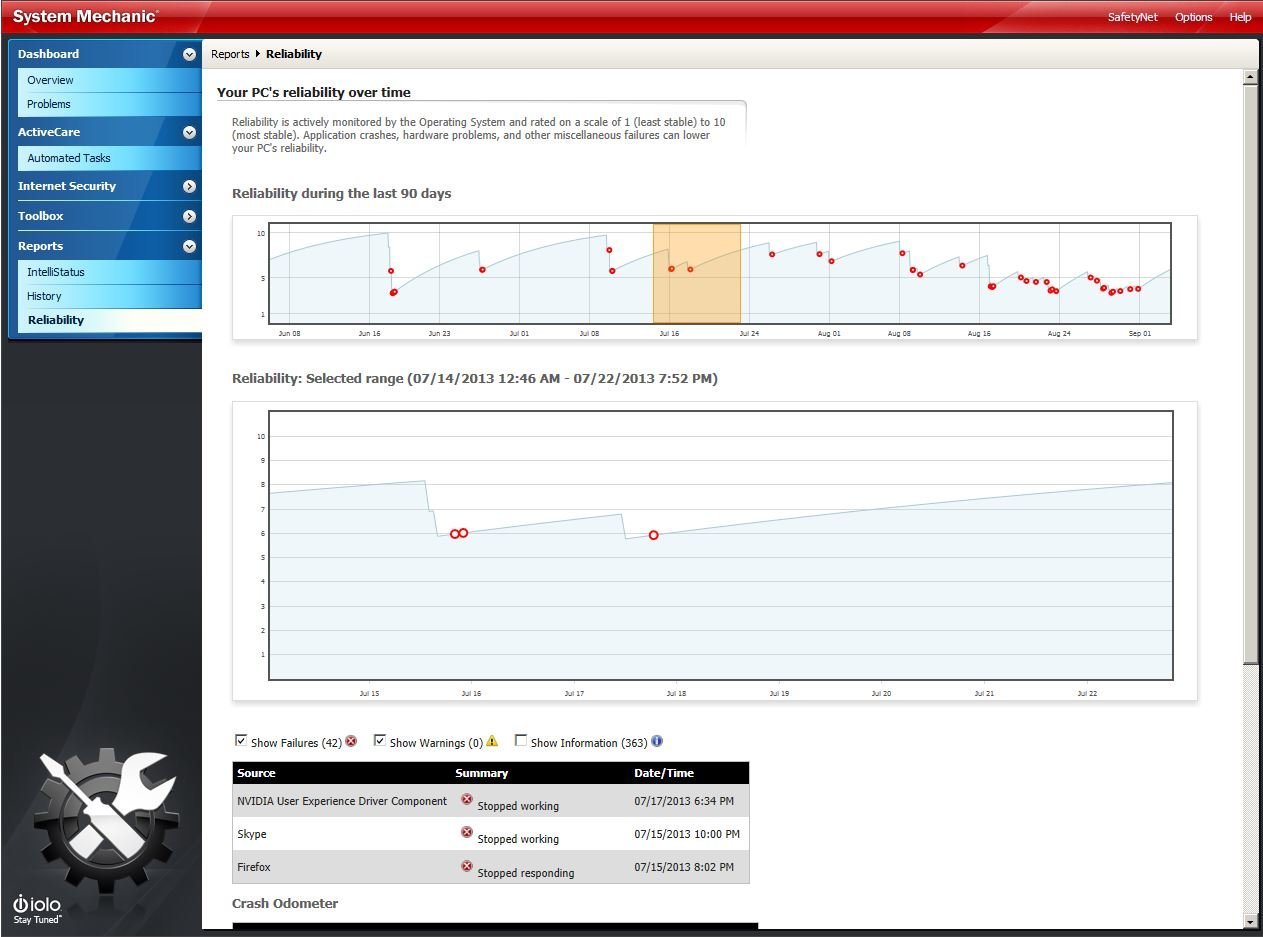Go to Automated Tasks under ActiveCare

(69, 158)
